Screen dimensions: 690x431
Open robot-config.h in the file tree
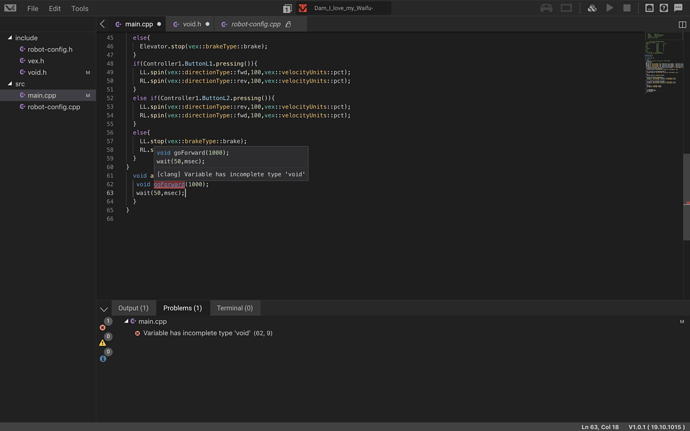pyautogui.click(x=48, y=49)
